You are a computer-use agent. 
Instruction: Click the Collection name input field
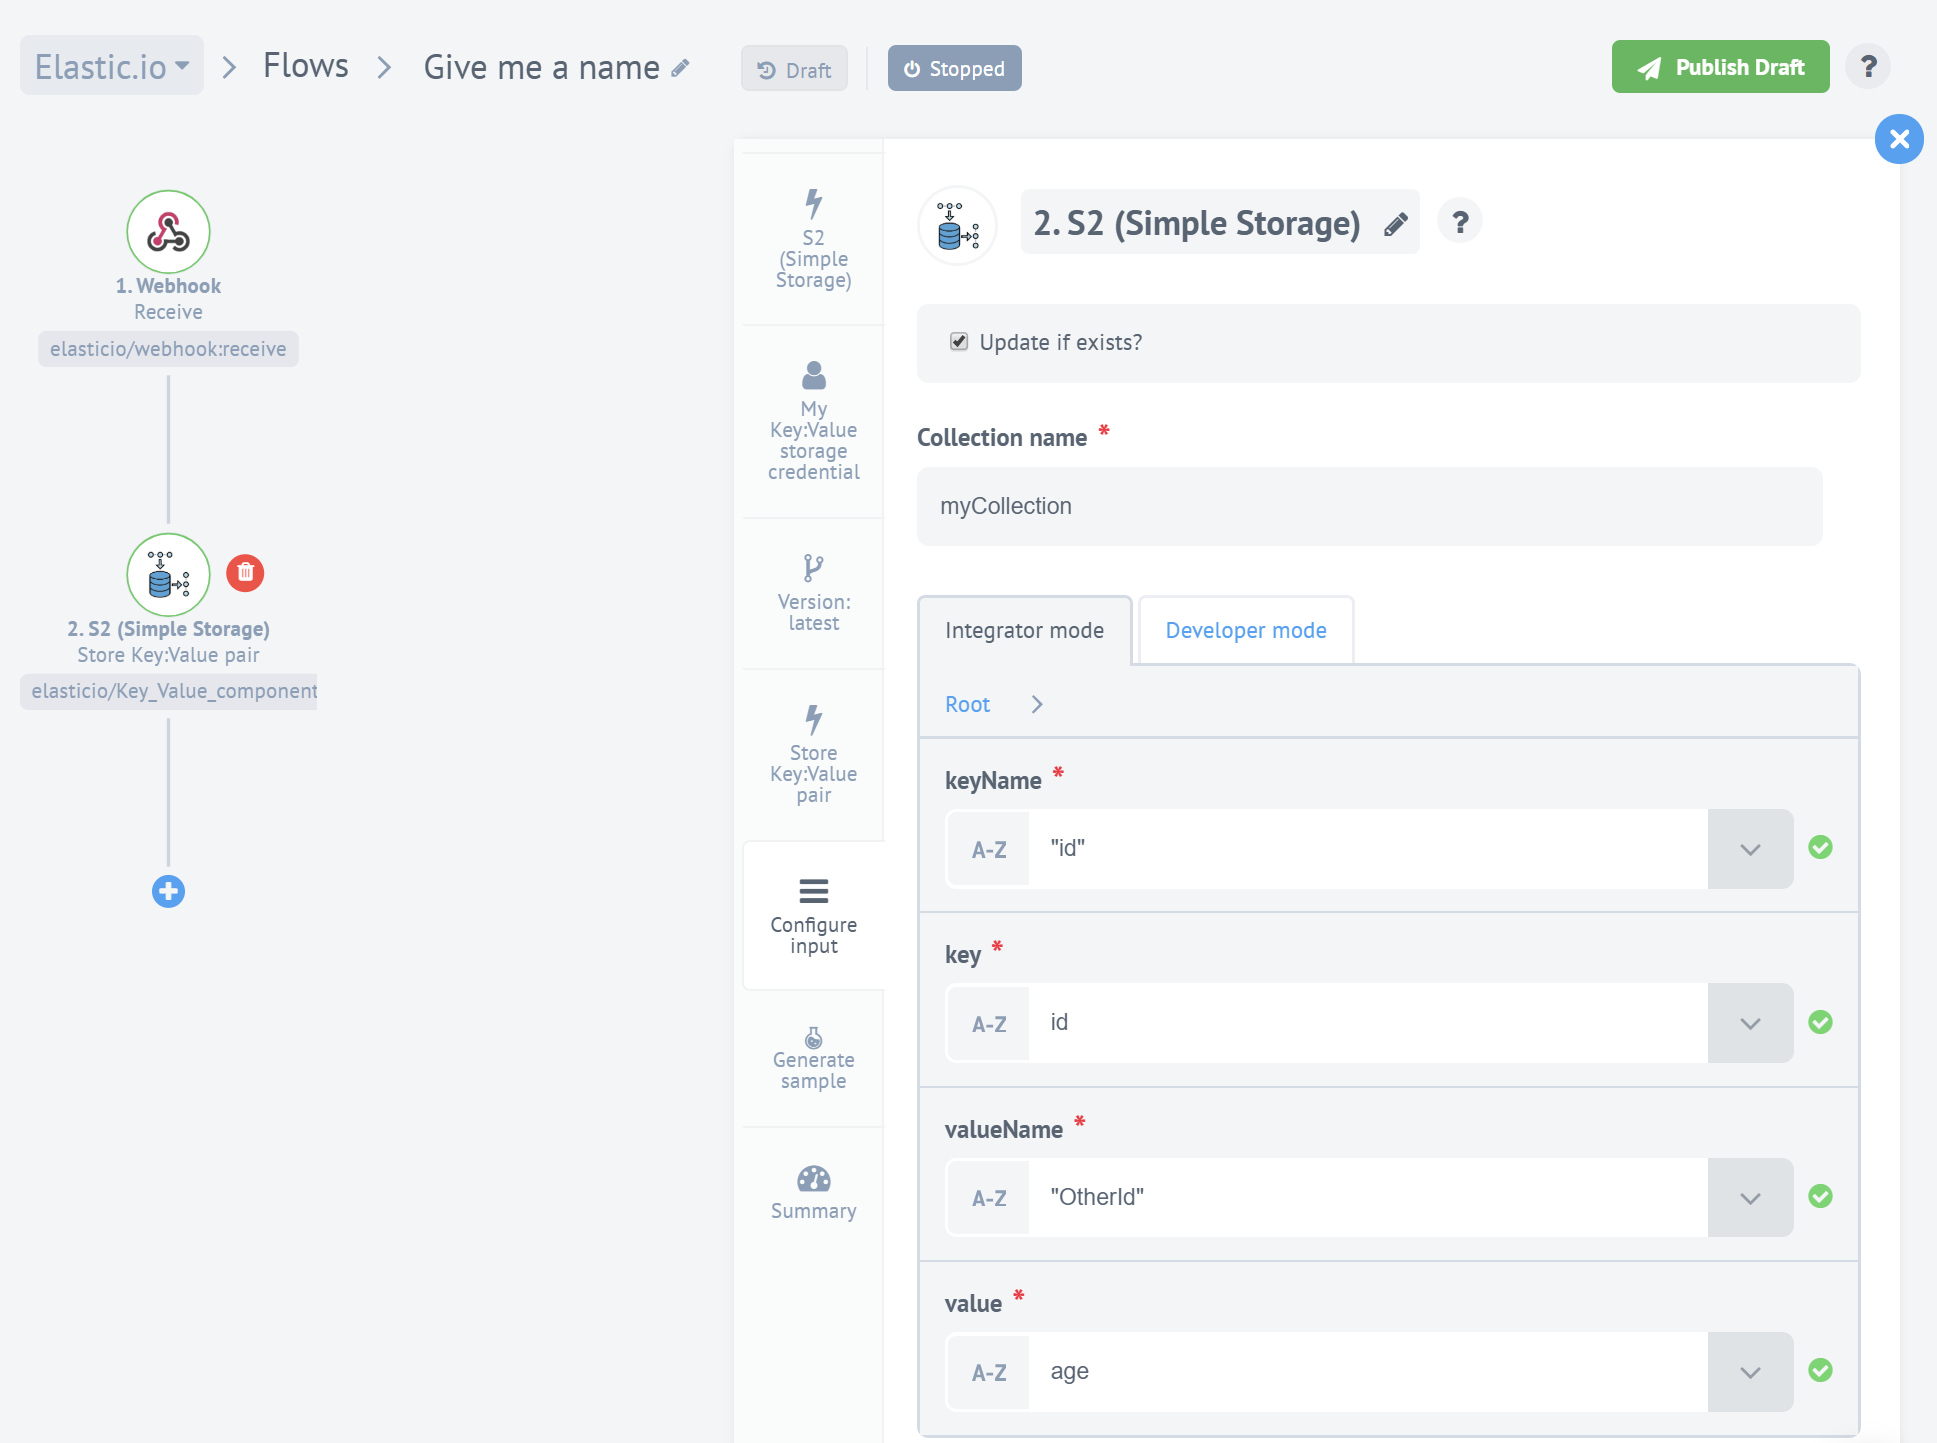click(x=1369, y=506)
